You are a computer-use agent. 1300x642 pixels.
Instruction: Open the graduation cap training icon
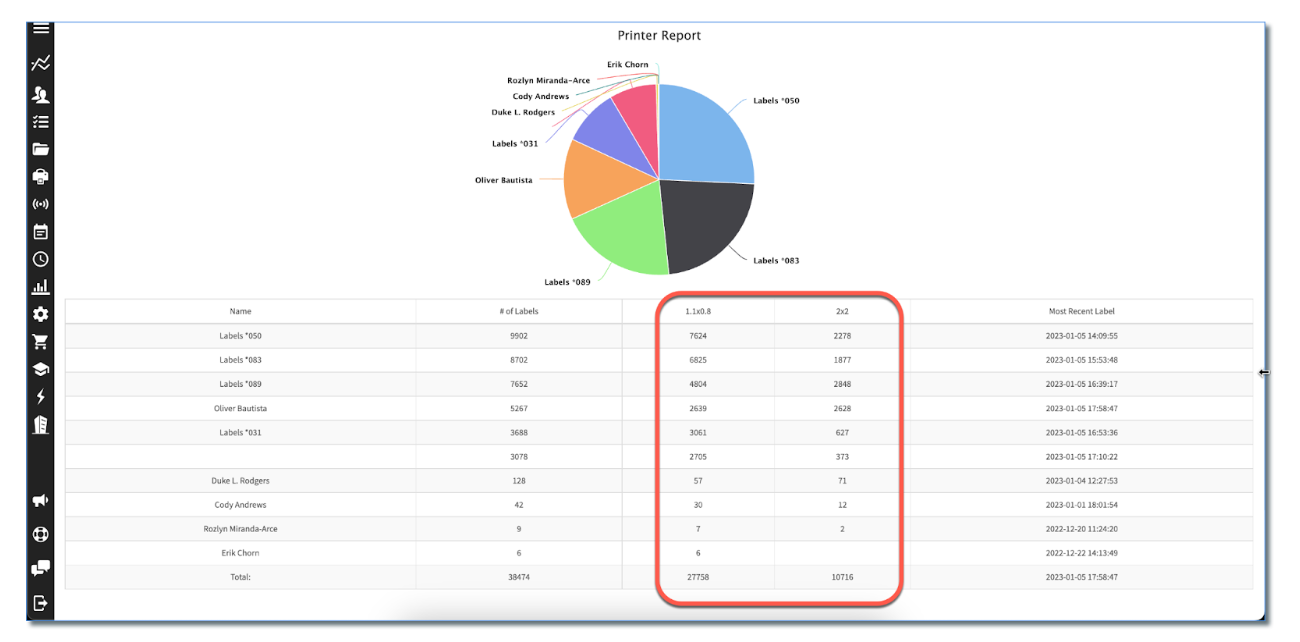click(x=41, y=369)
